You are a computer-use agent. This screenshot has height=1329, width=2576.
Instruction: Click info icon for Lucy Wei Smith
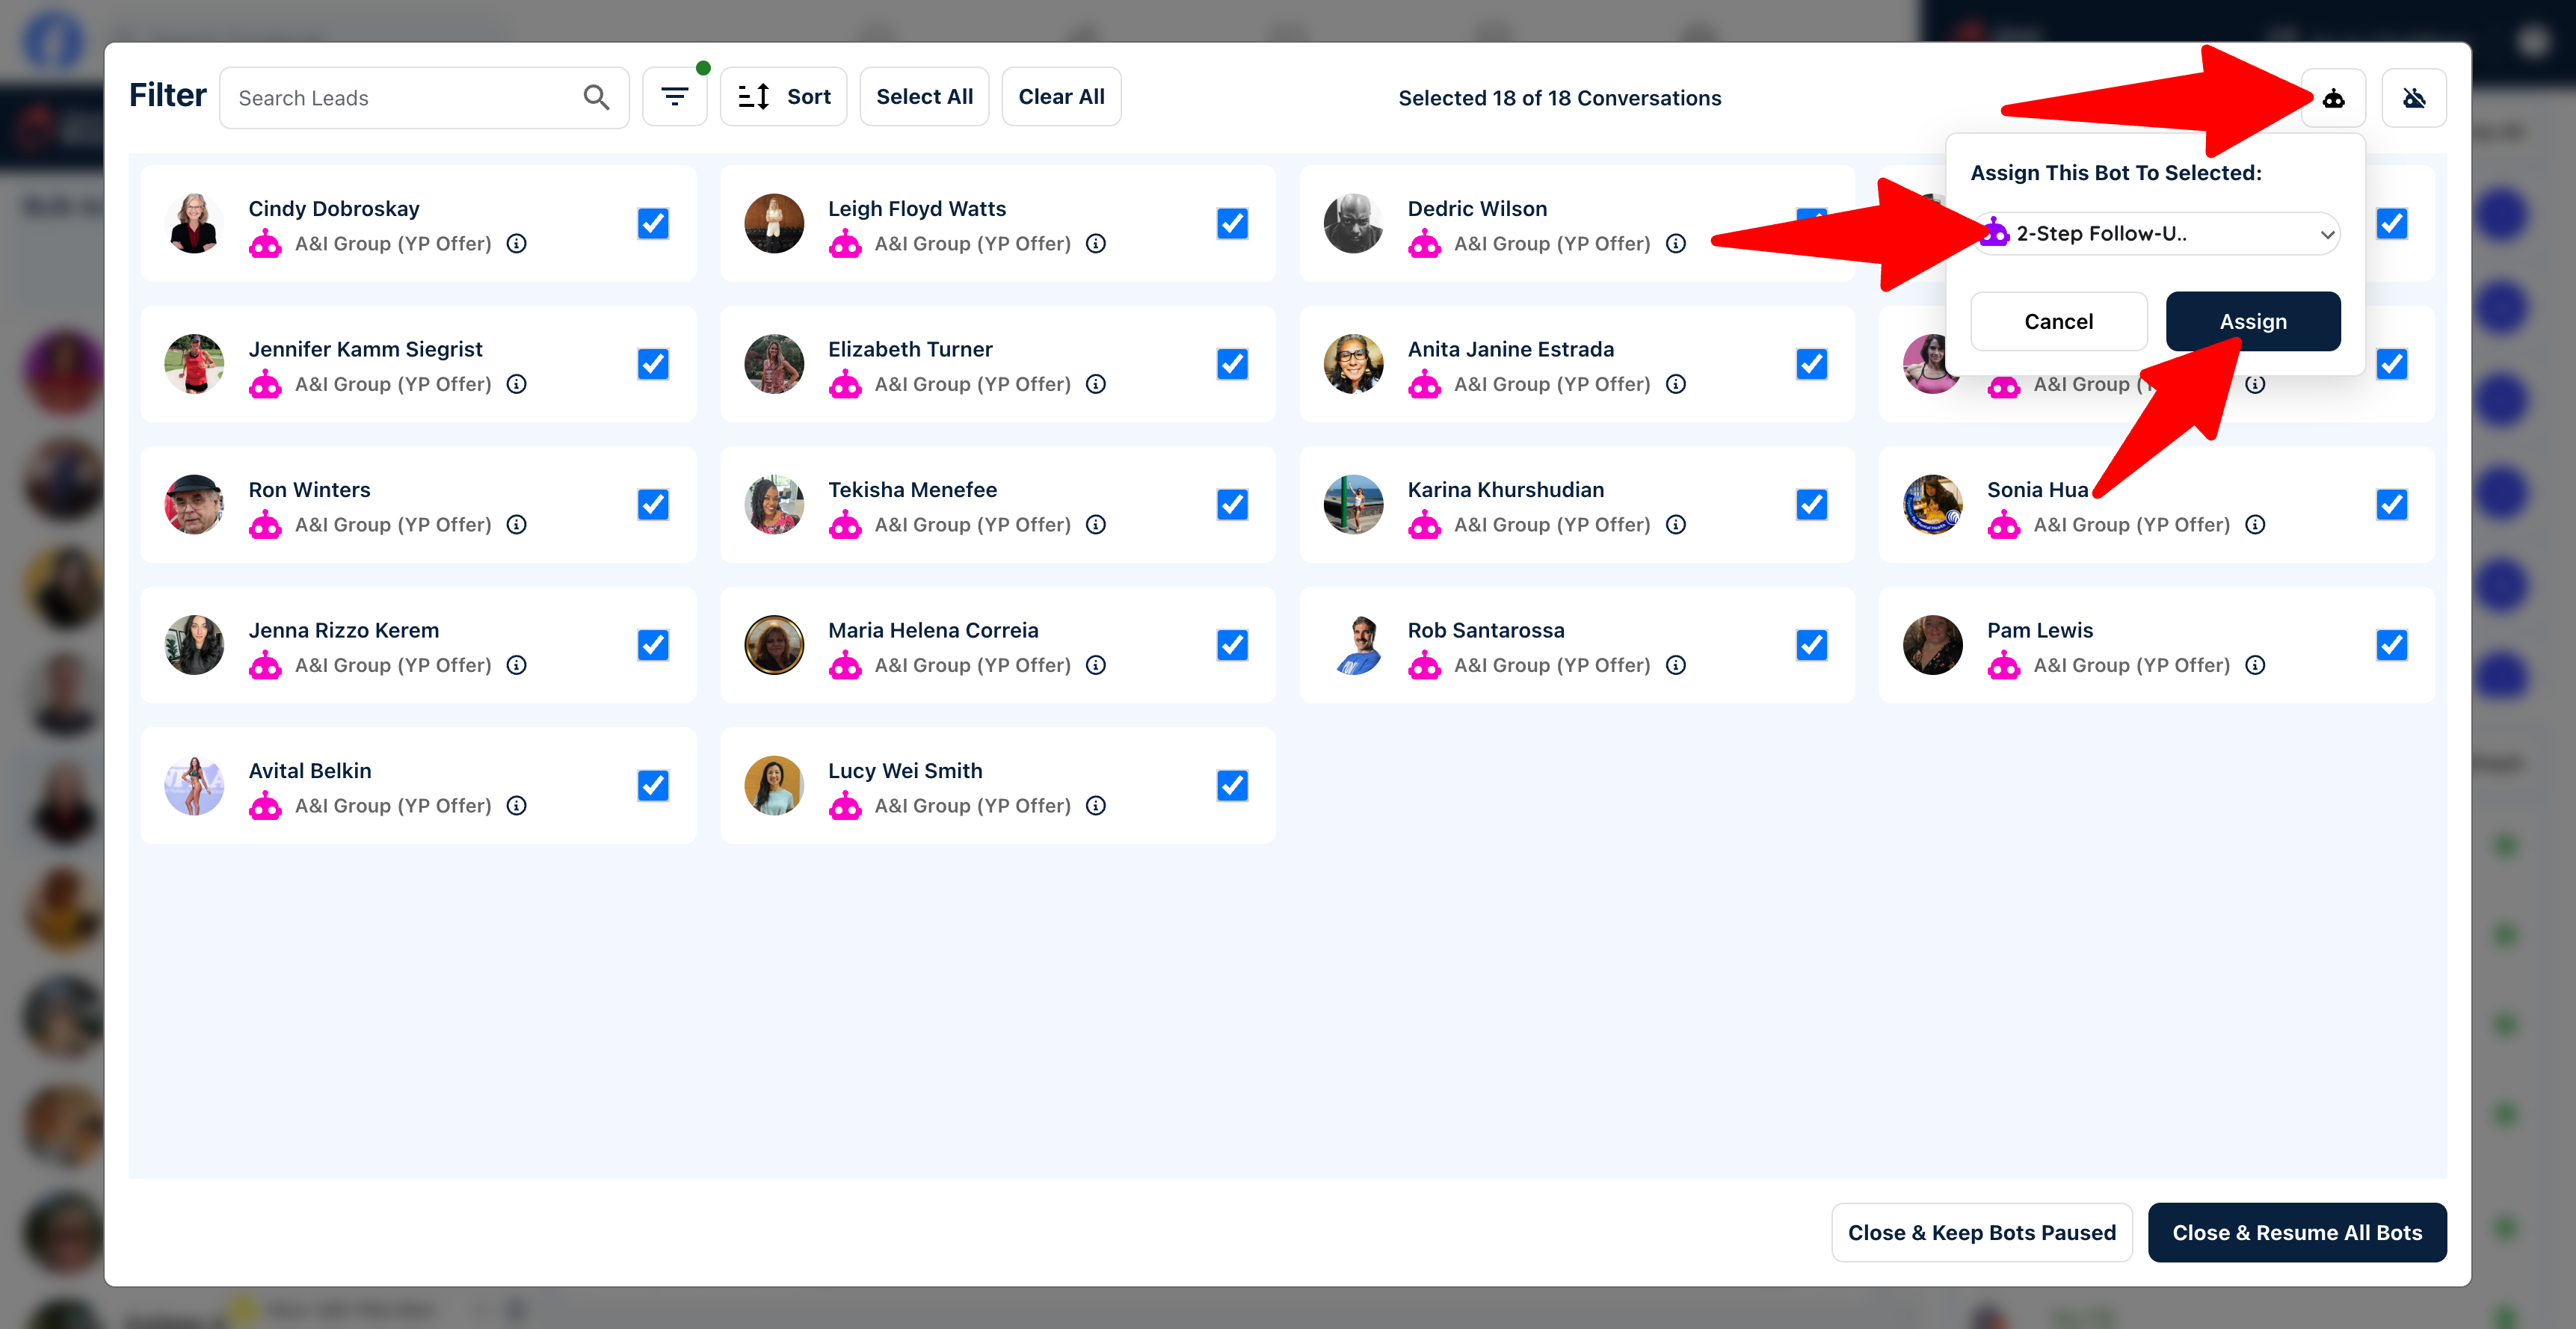1096,806
